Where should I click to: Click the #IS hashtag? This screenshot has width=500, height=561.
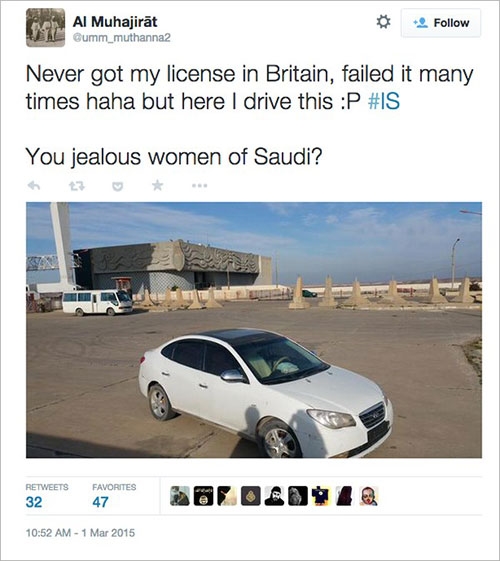click(x=384, y=101)
